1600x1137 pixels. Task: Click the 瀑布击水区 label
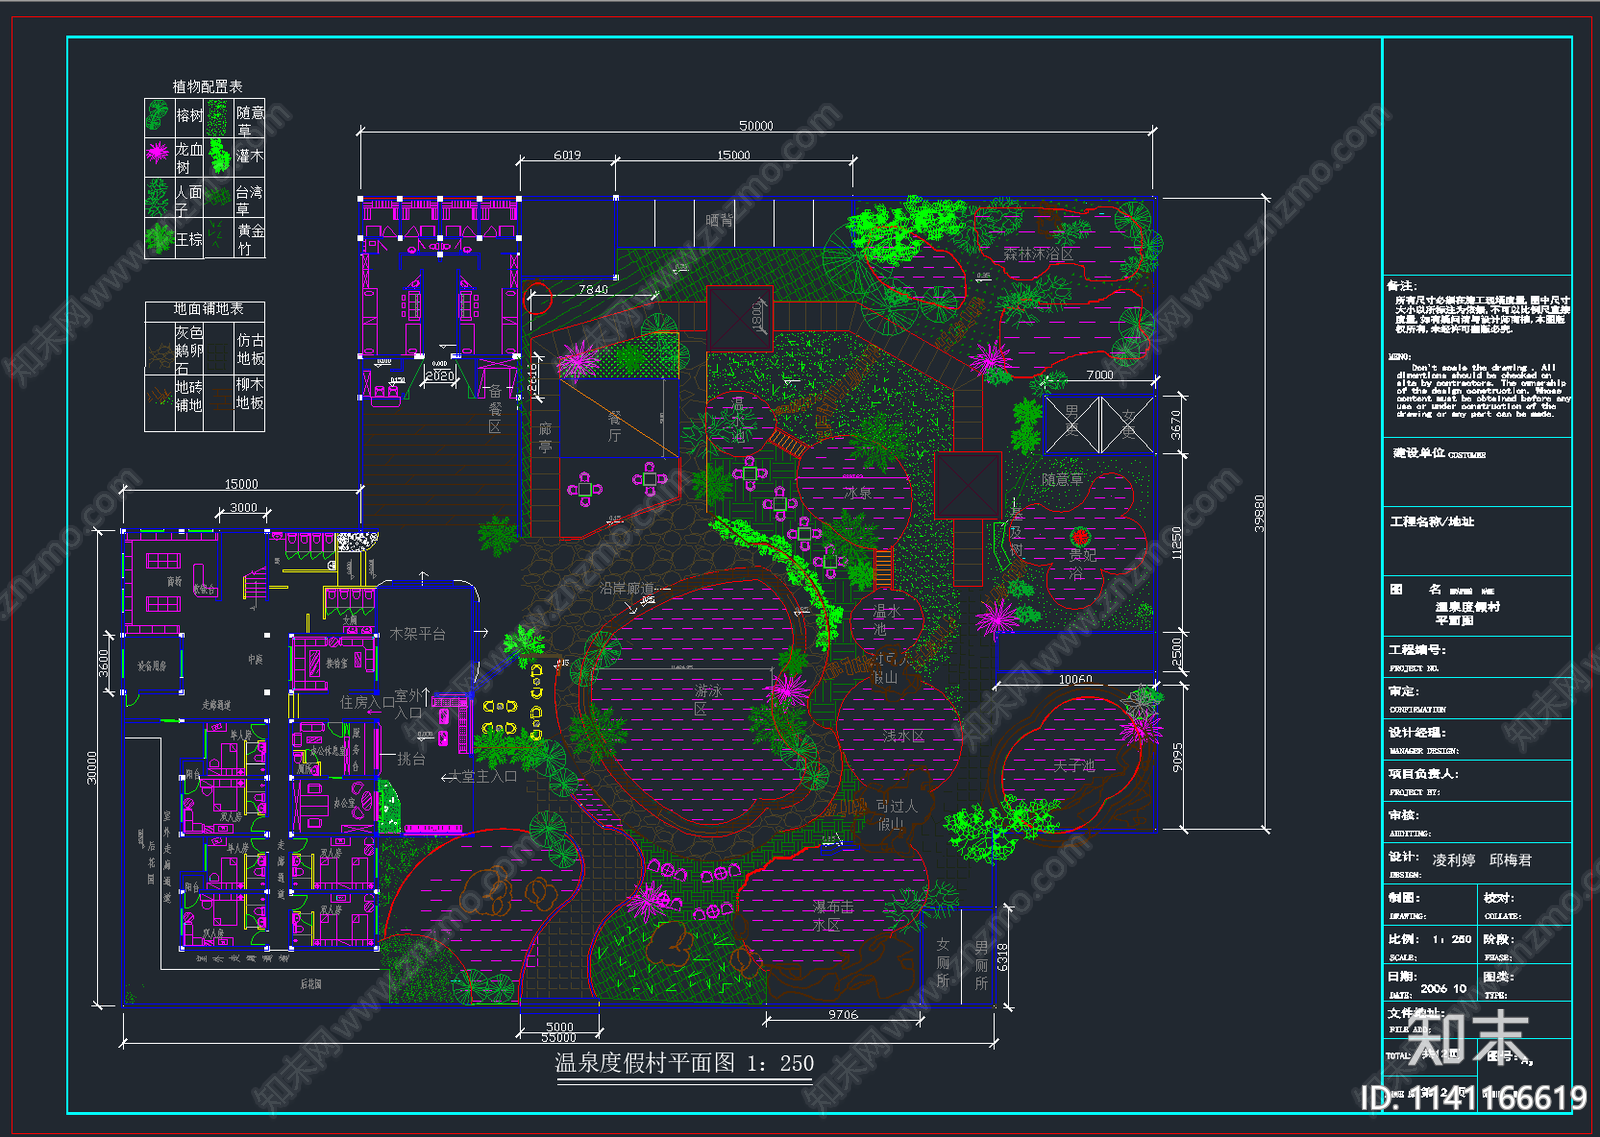833,916
